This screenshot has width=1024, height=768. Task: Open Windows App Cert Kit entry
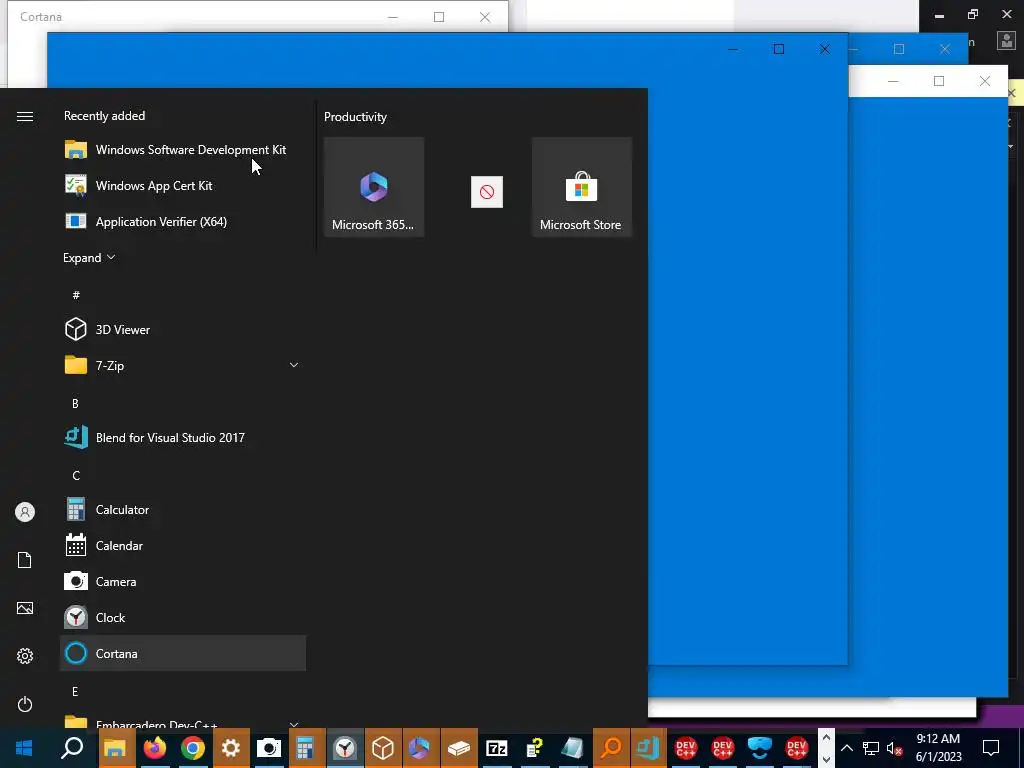pyautogui.click(x=183, y=185)
